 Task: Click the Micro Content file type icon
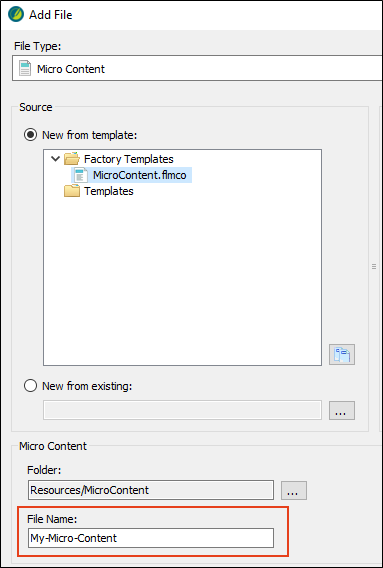point(25,68)
